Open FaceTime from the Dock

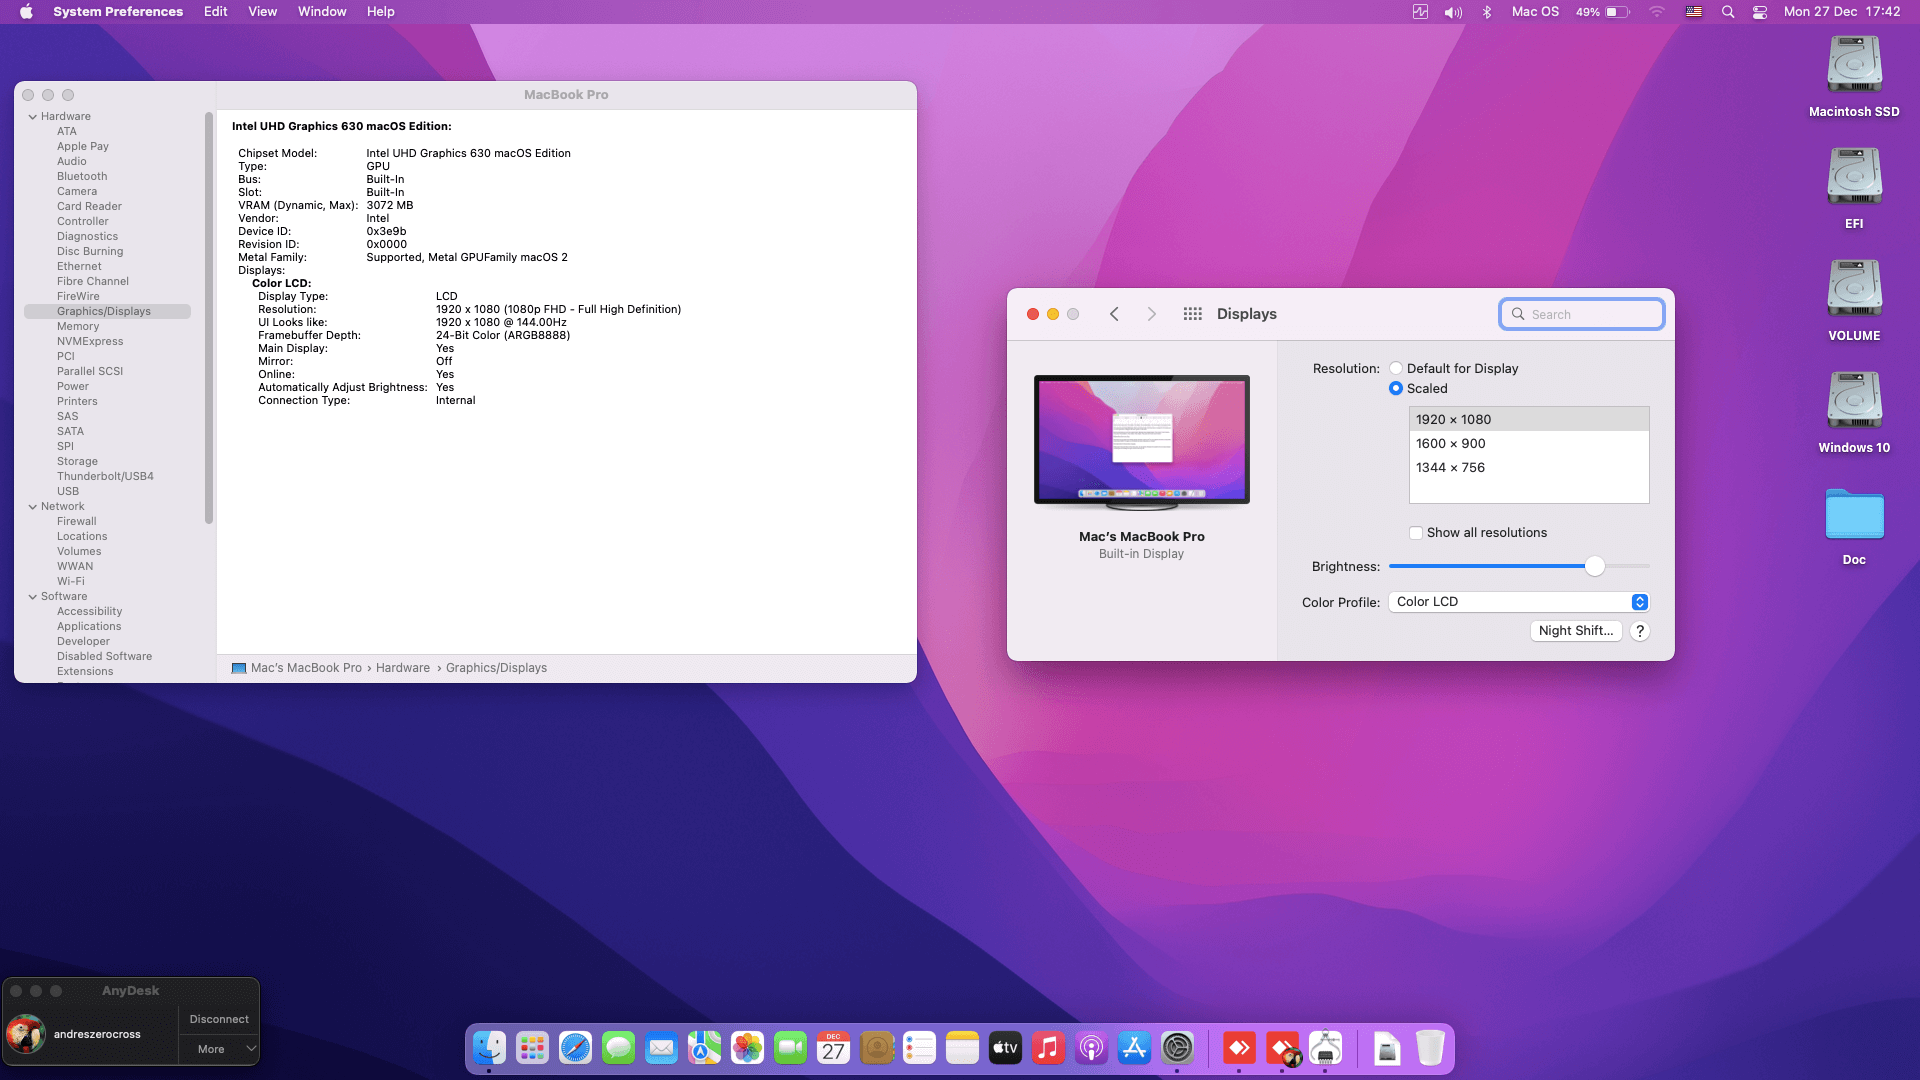click(790, 1048)
